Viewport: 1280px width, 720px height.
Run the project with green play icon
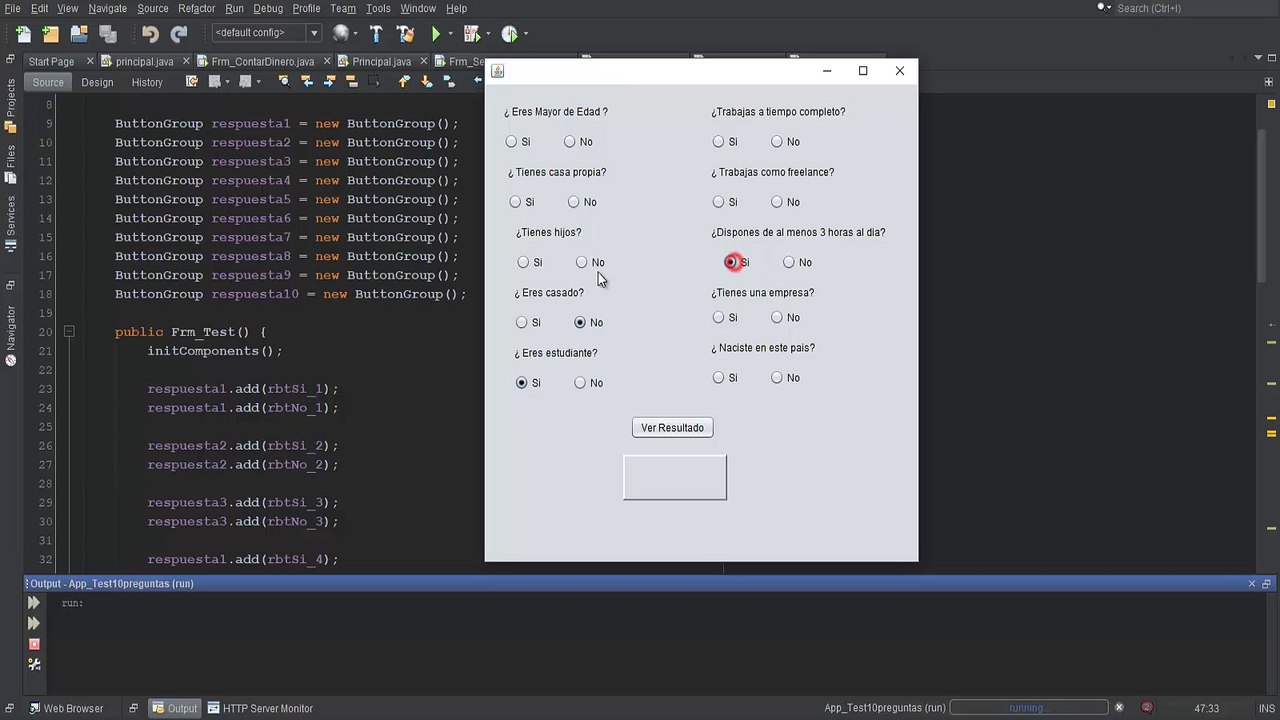436,33
